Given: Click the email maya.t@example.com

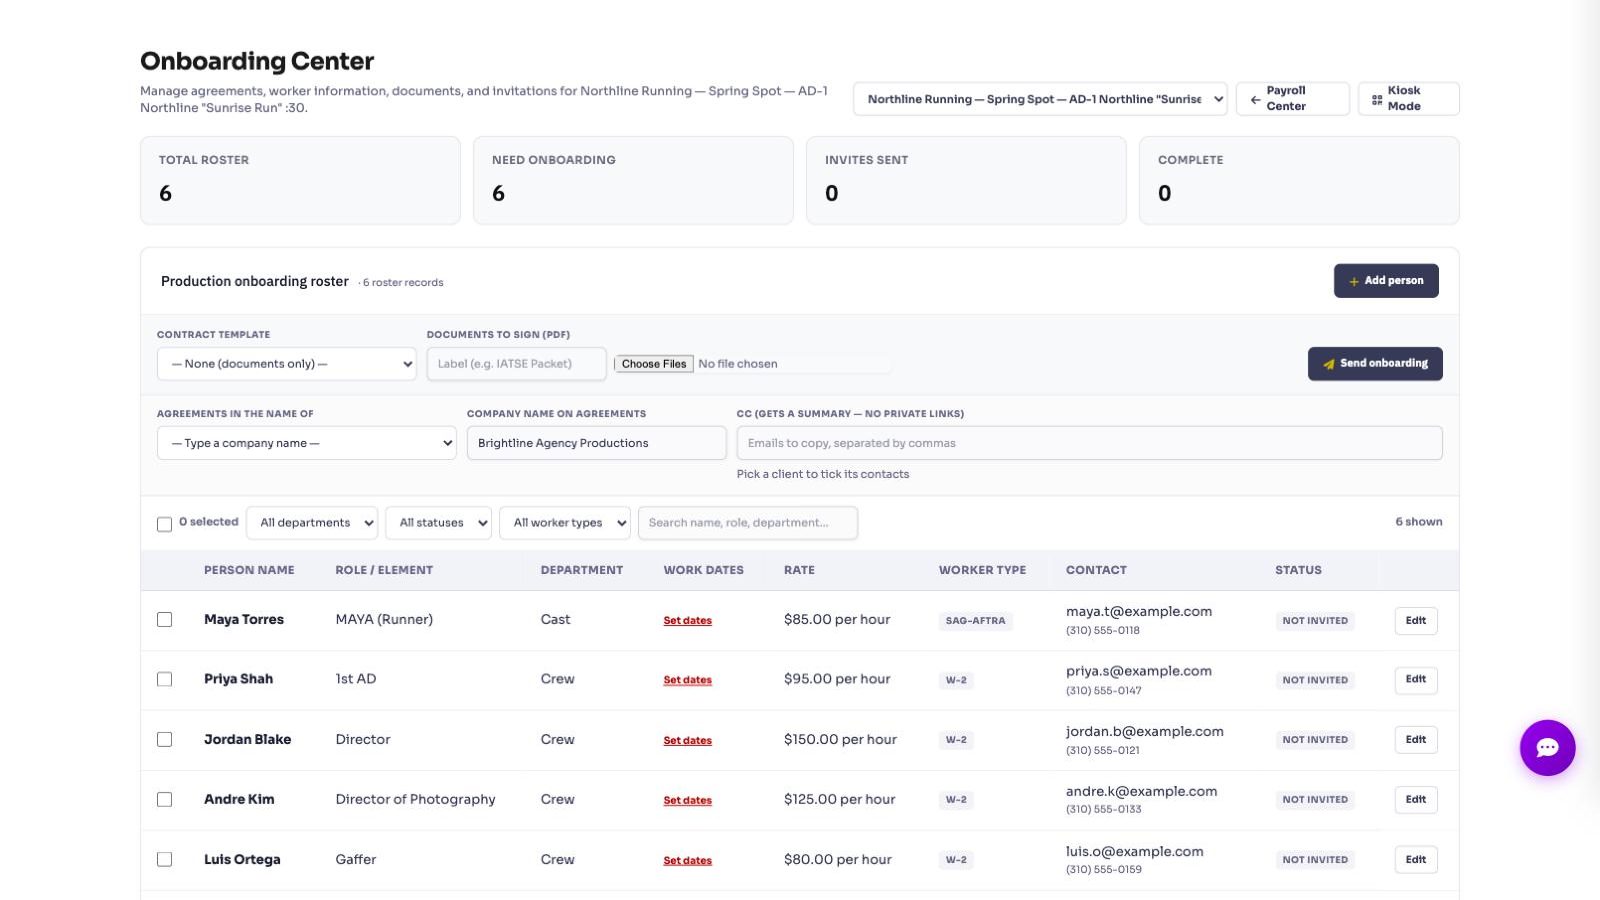Looking at the screenshot, I should [1139, 611].
